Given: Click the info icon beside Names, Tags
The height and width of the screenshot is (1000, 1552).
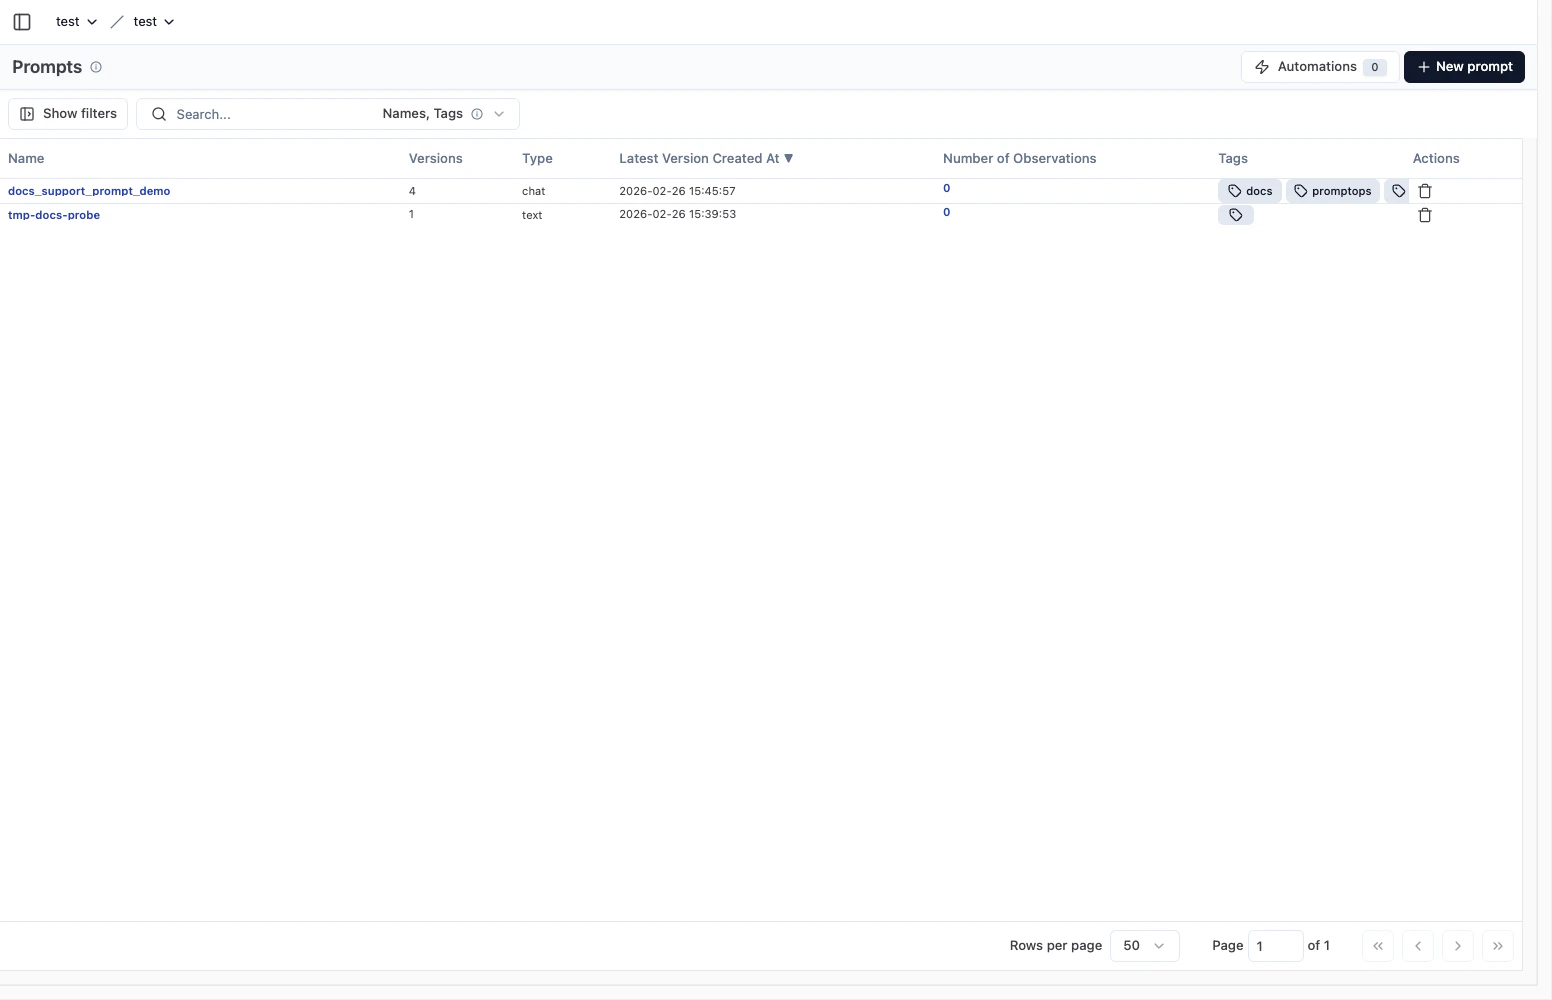Looking at the screenshot, I should pos(478,114).
